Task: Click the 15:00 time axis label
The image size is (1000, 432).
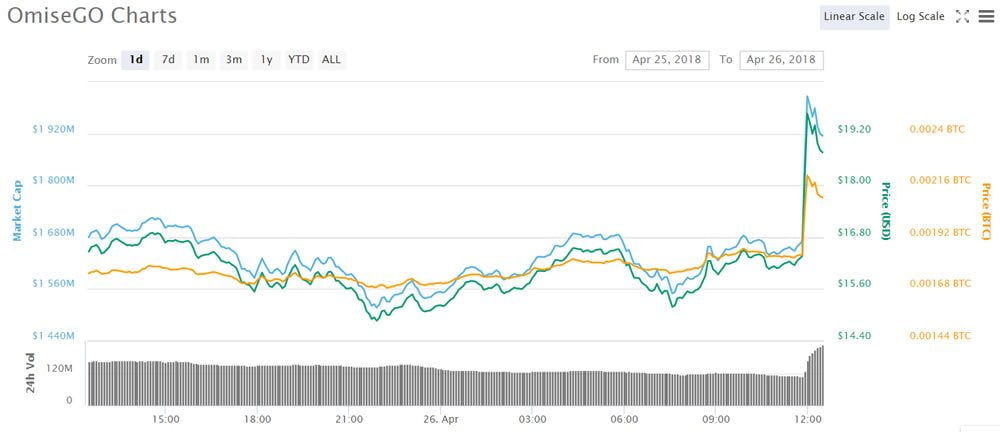Action: pyautogui.click(x=165, y=419)
